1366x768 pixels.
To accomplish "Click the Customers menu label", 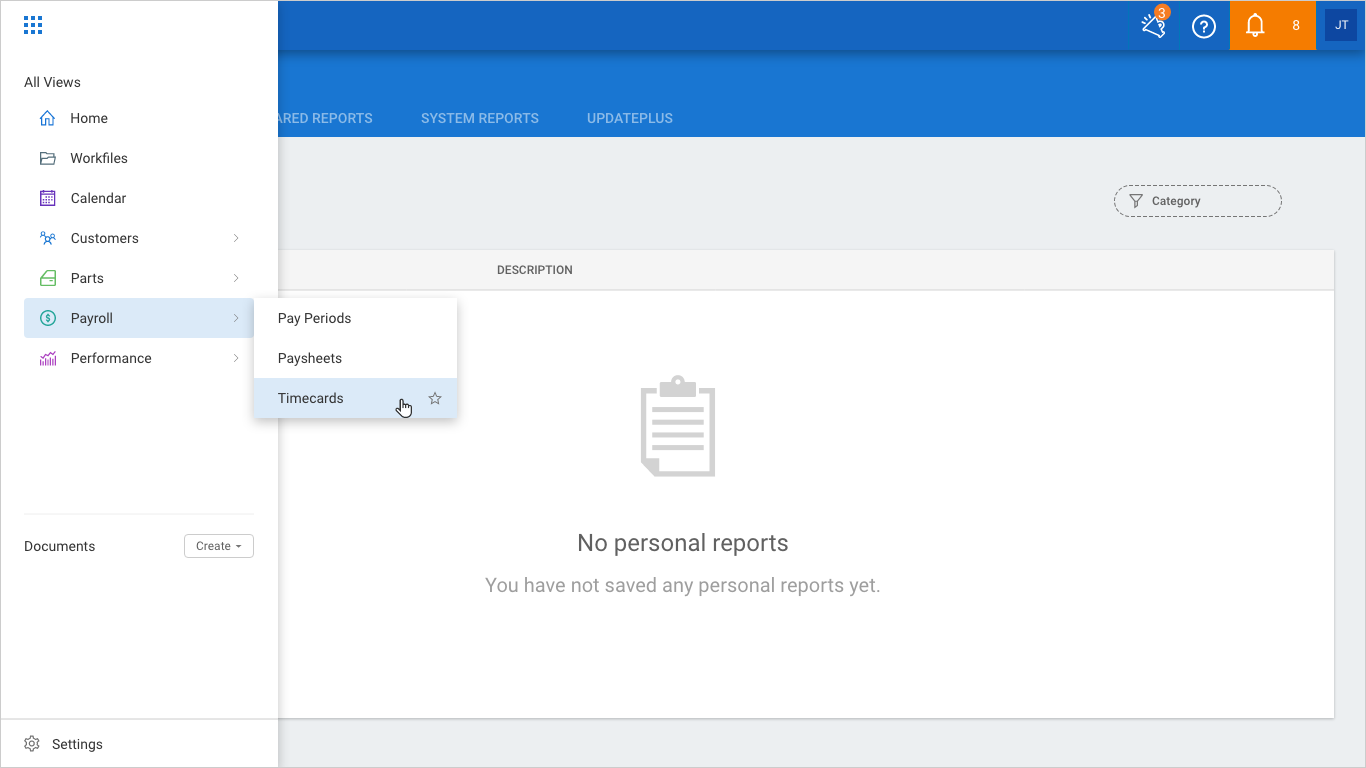I will 104,238.
